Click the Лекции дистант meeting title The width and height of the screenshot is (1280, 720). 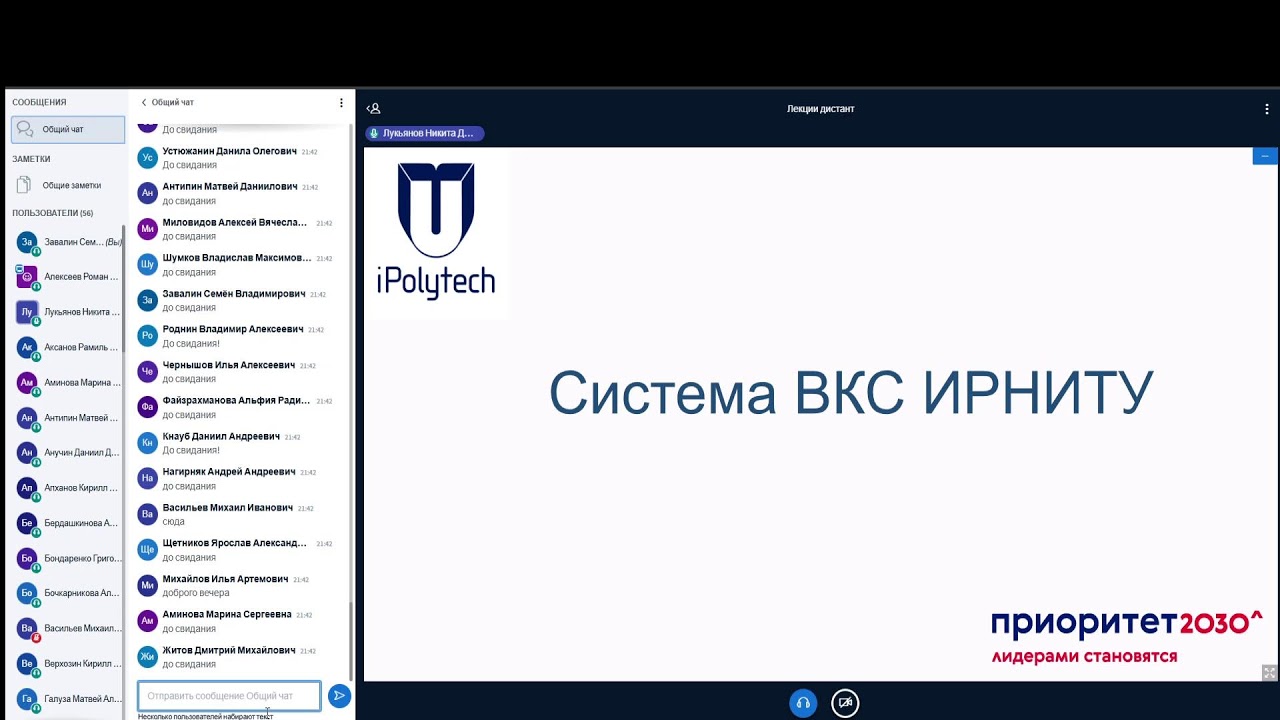pos(821,109)
